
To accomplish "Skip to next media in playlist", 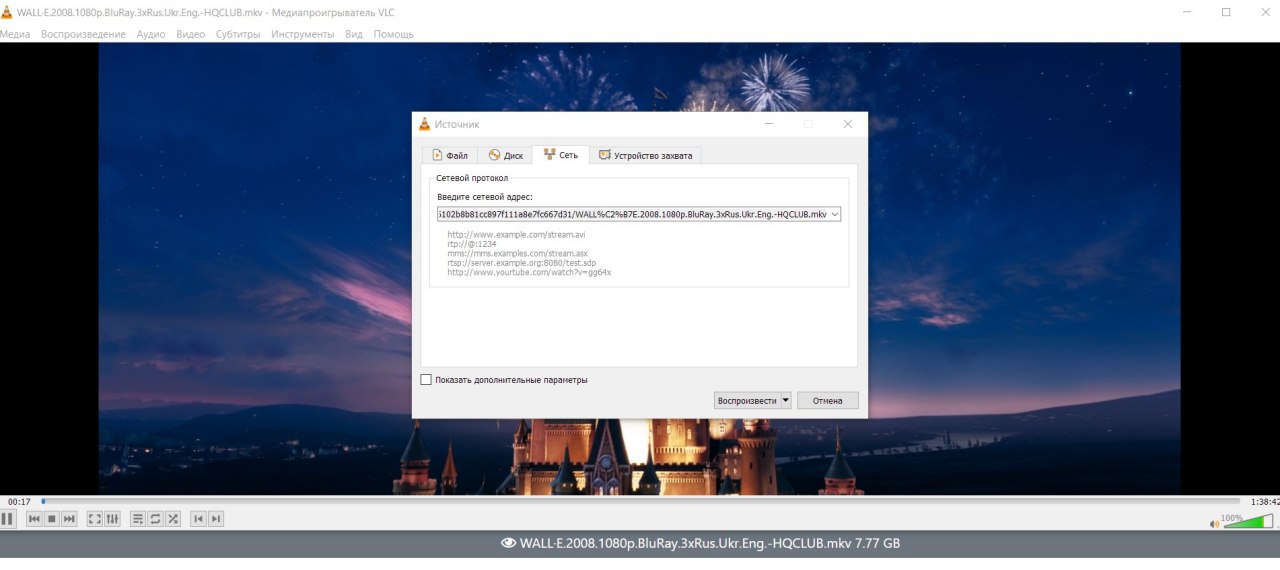I will click(x=69, y=518).
